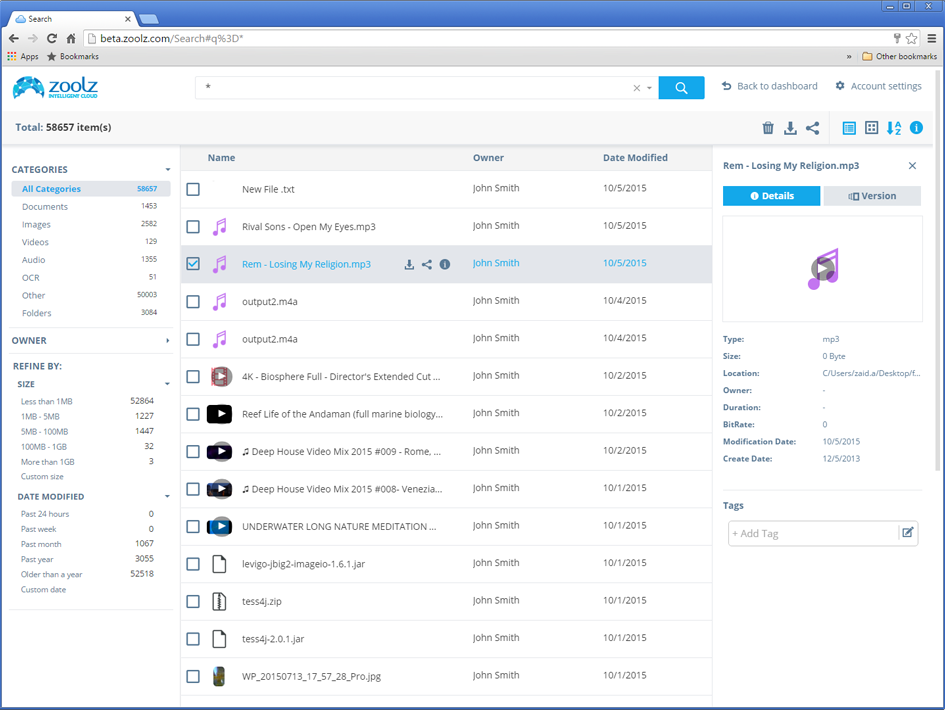Viewport: 945px width, 710px height.
Task: Click the trash delete icon in toolbar
Action: click(768, 128)
